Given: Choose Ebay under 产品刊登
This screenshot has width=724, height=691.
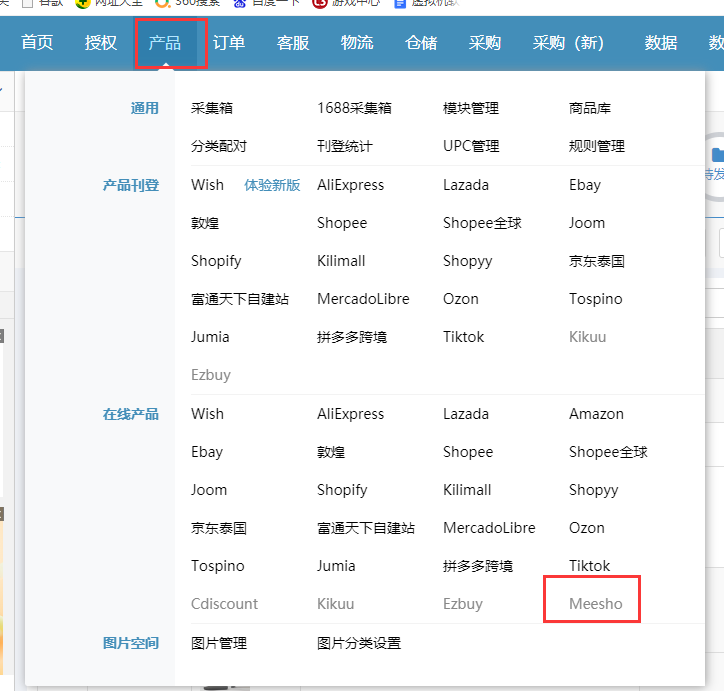Looking at the screenshot, I should 585,185.
